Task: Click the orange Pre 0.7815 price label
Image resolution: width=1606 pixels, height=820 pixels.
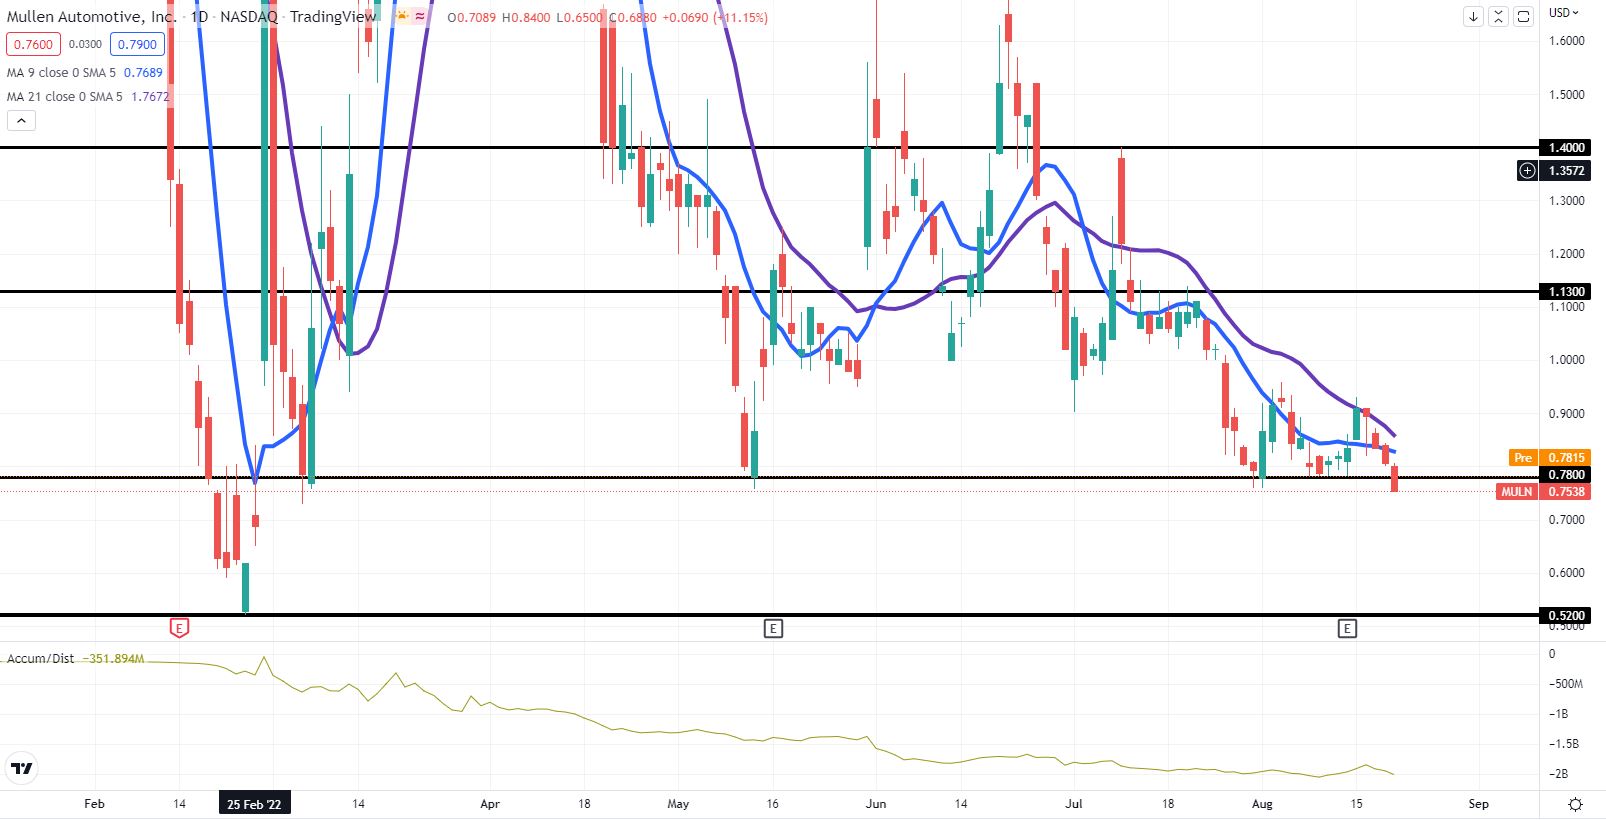Action: [1549, 457]
